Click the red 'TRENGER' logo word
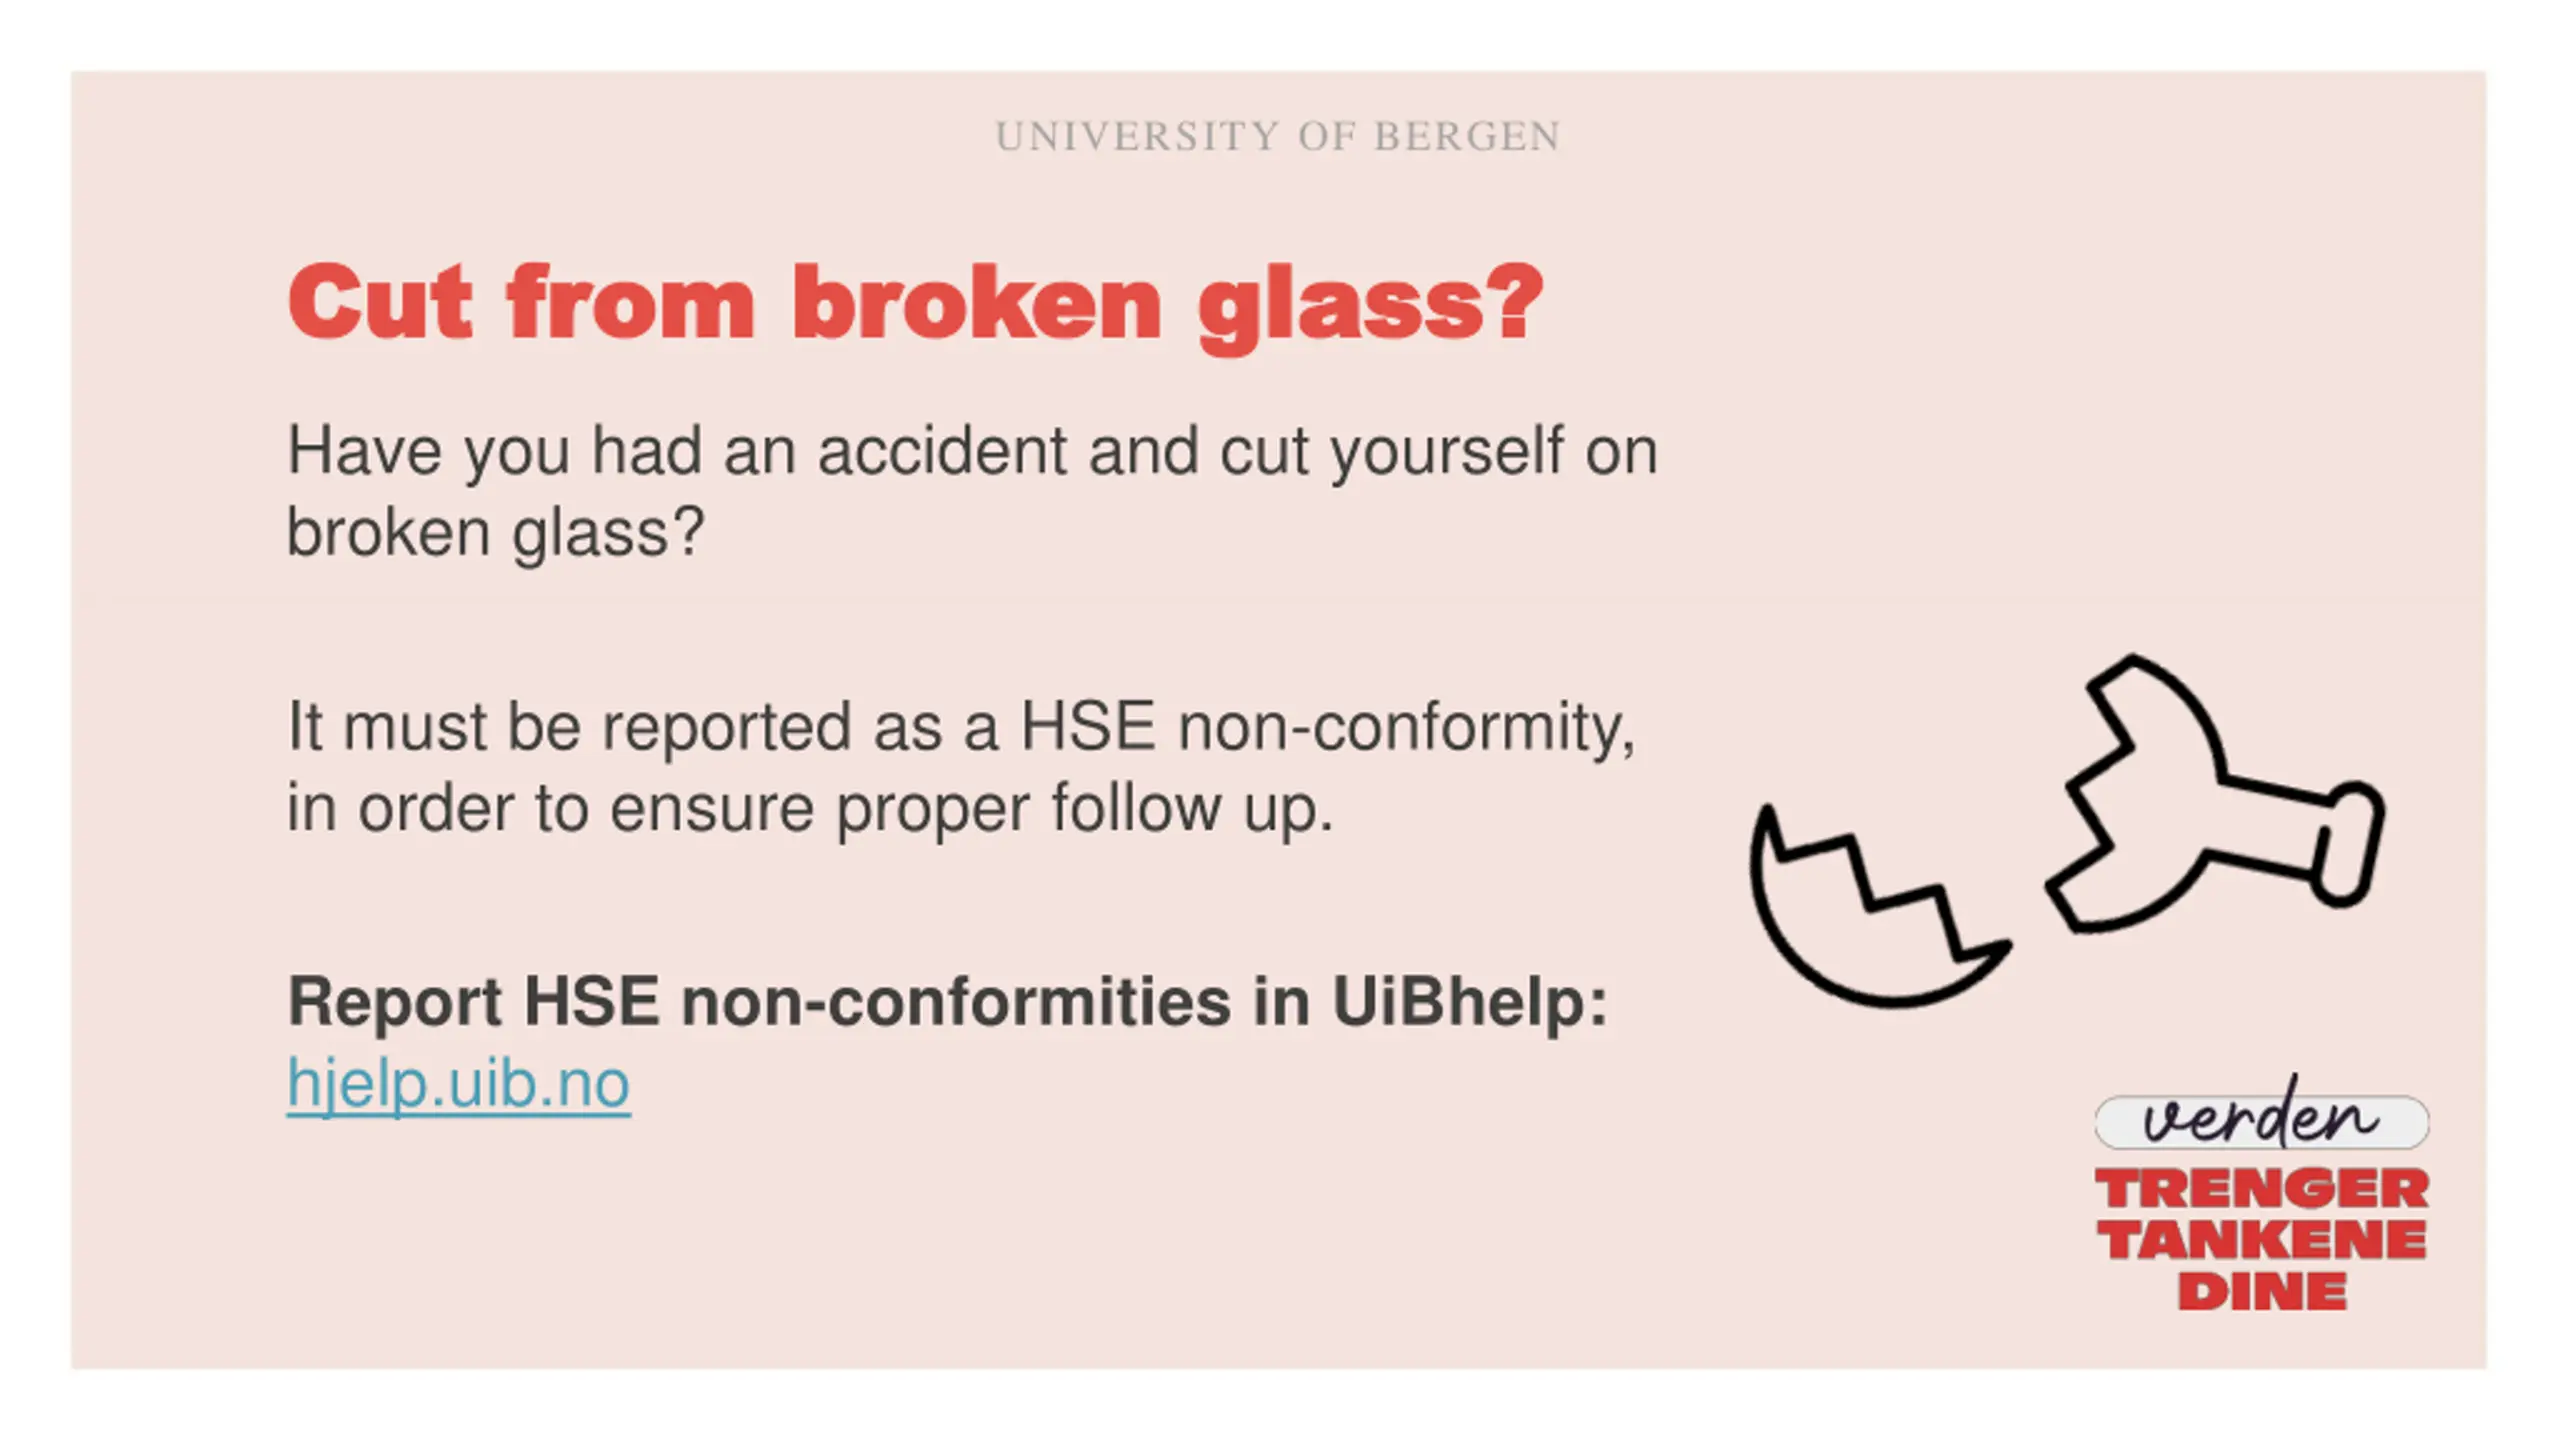2560x1440 pixels. click(2262, 1189)
